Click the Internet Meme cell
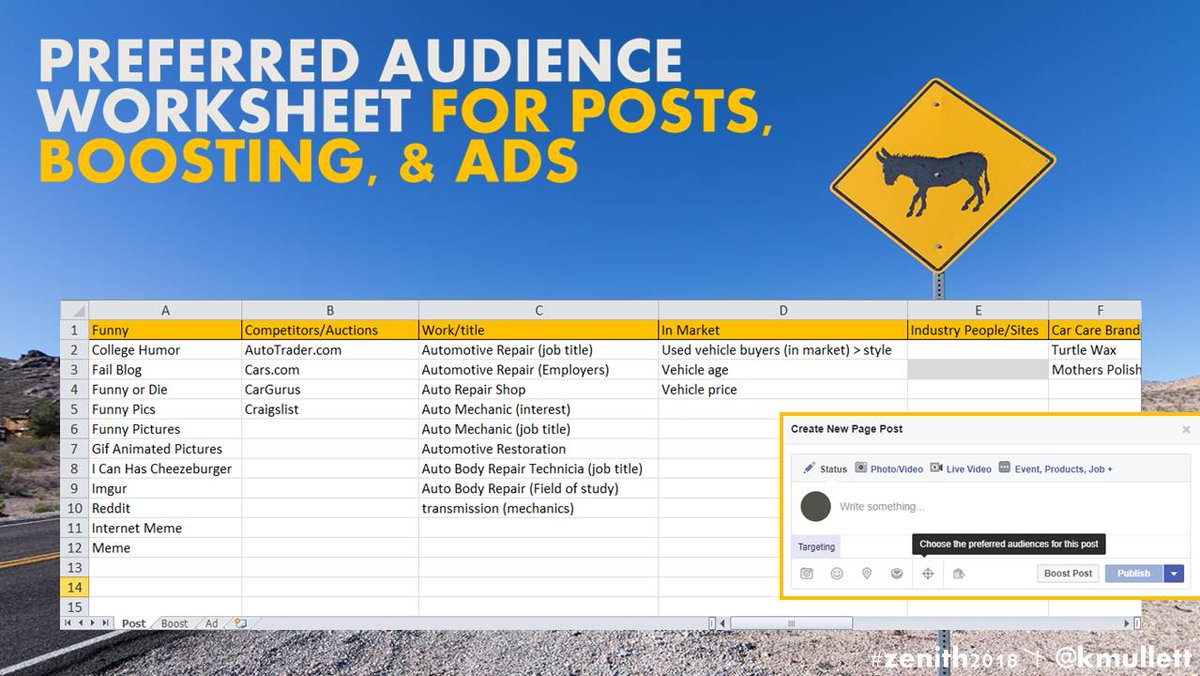This screenshot has width=1200, height=676. point(165,528)
